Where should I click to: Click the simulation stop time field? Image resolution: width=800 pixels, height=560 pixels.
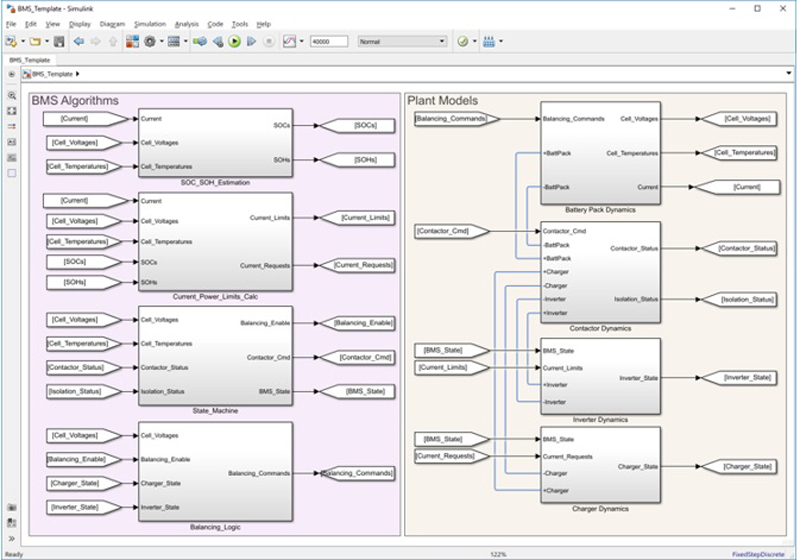(328, 41)
